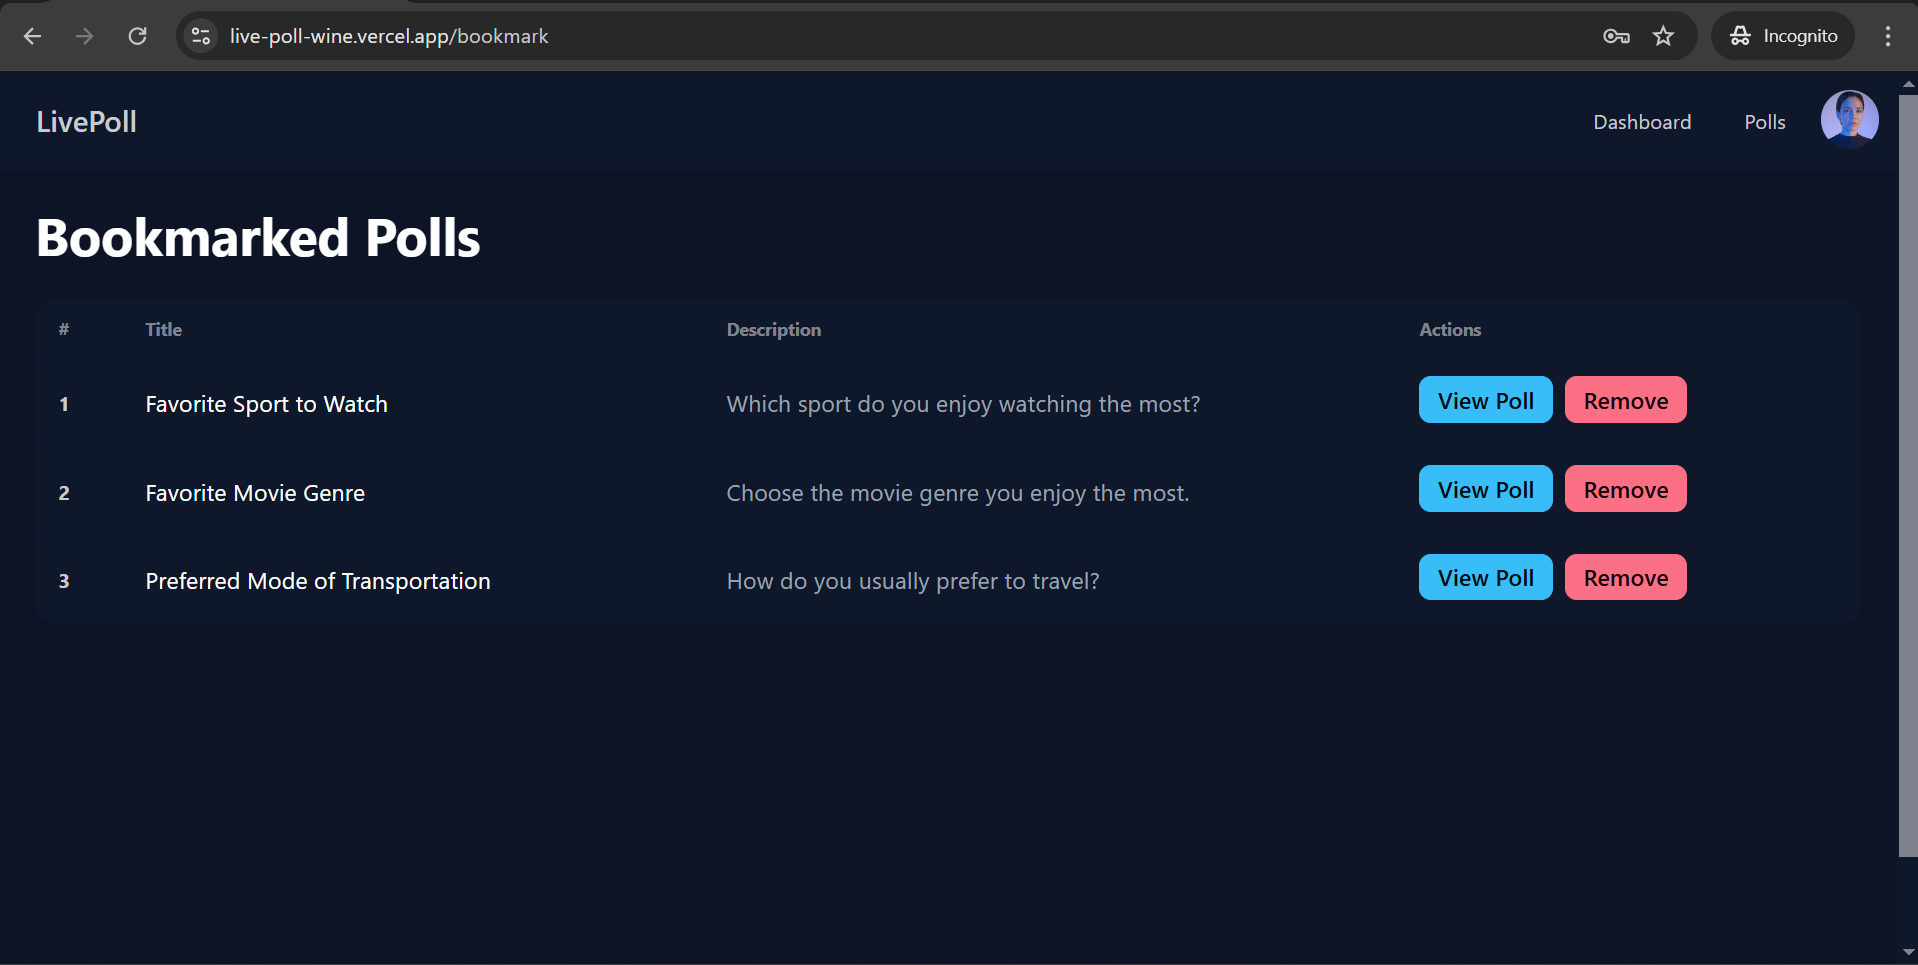
Task: Bookmark this tab with the star icon
Action: [1663, 36]
